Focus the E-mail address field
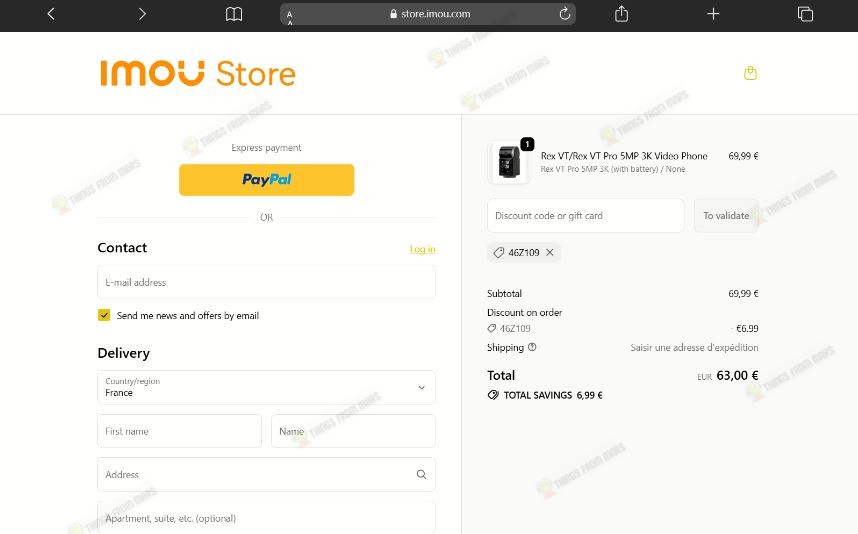Screen dimensions: 858x534 (x=266, y=282)
